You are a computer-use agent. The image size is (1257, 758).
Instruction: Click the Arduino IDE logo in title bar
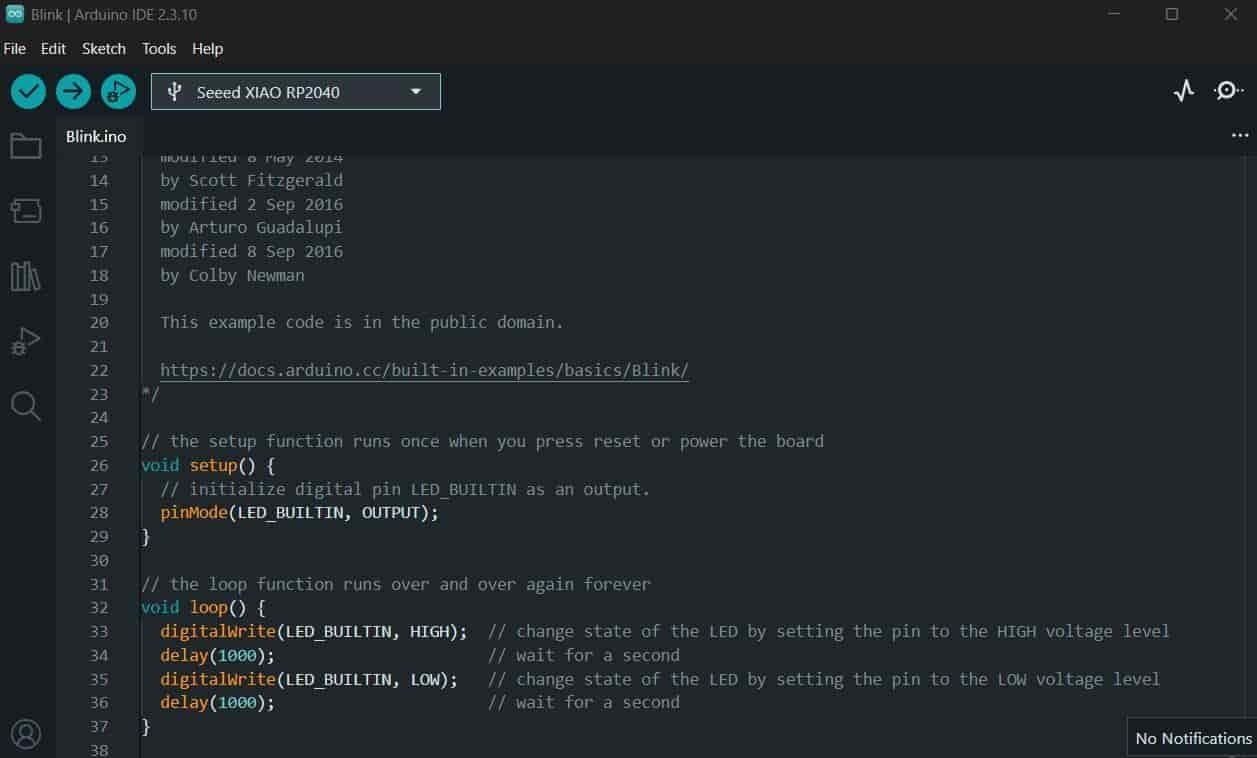tap(14, 14)
